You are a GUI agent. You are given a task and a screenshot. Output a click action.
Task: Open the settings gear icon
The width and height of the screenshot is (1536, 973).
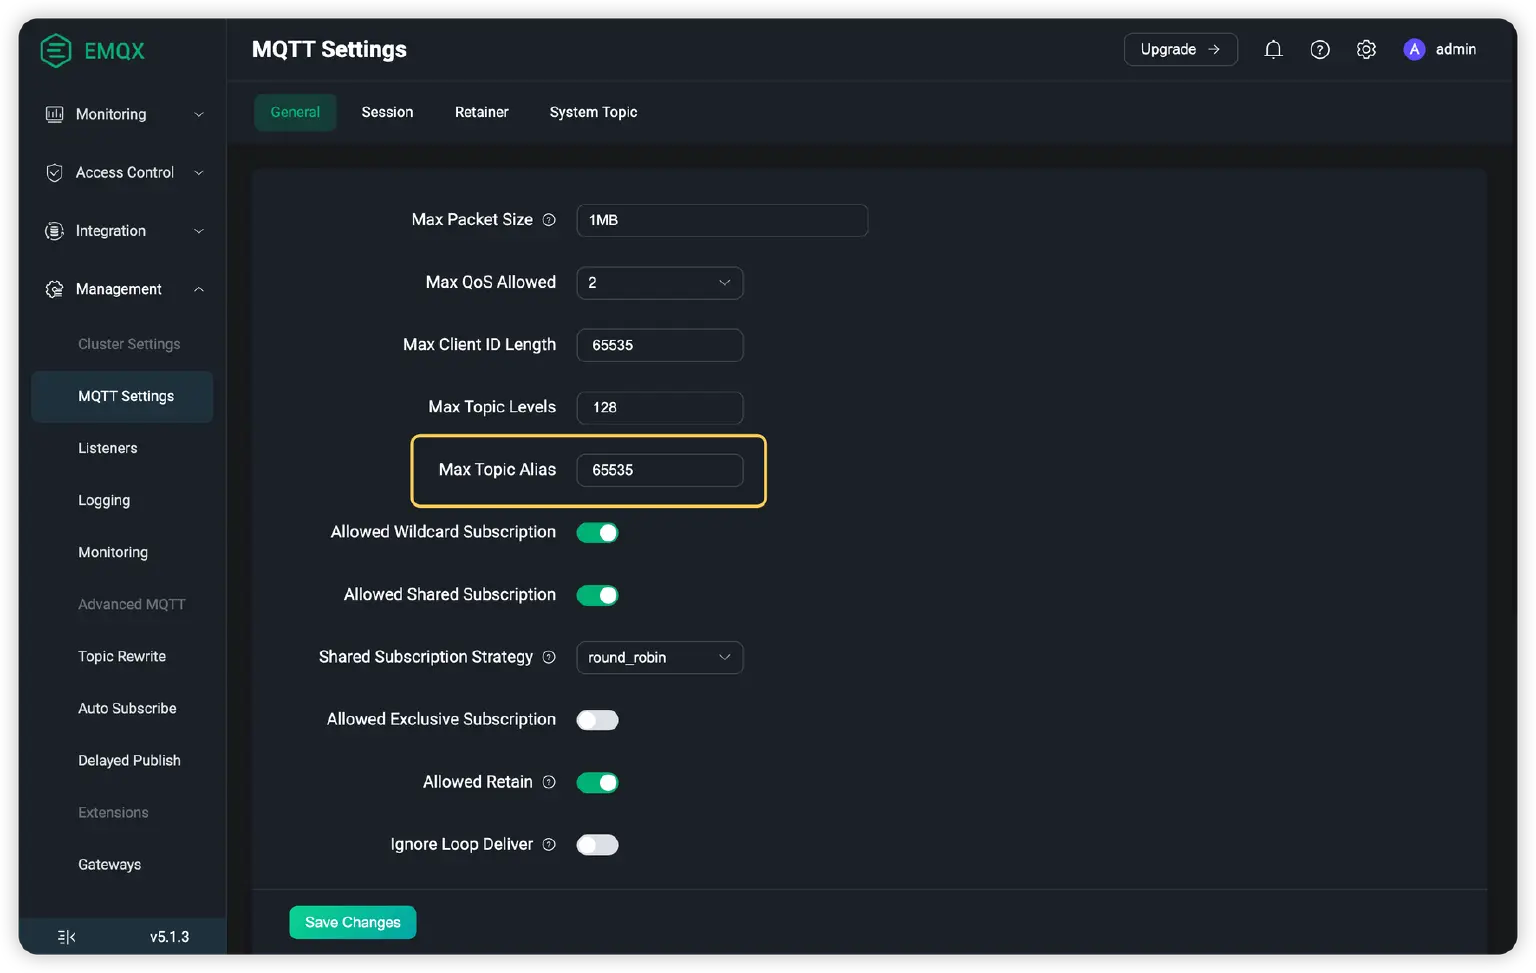1366,48
